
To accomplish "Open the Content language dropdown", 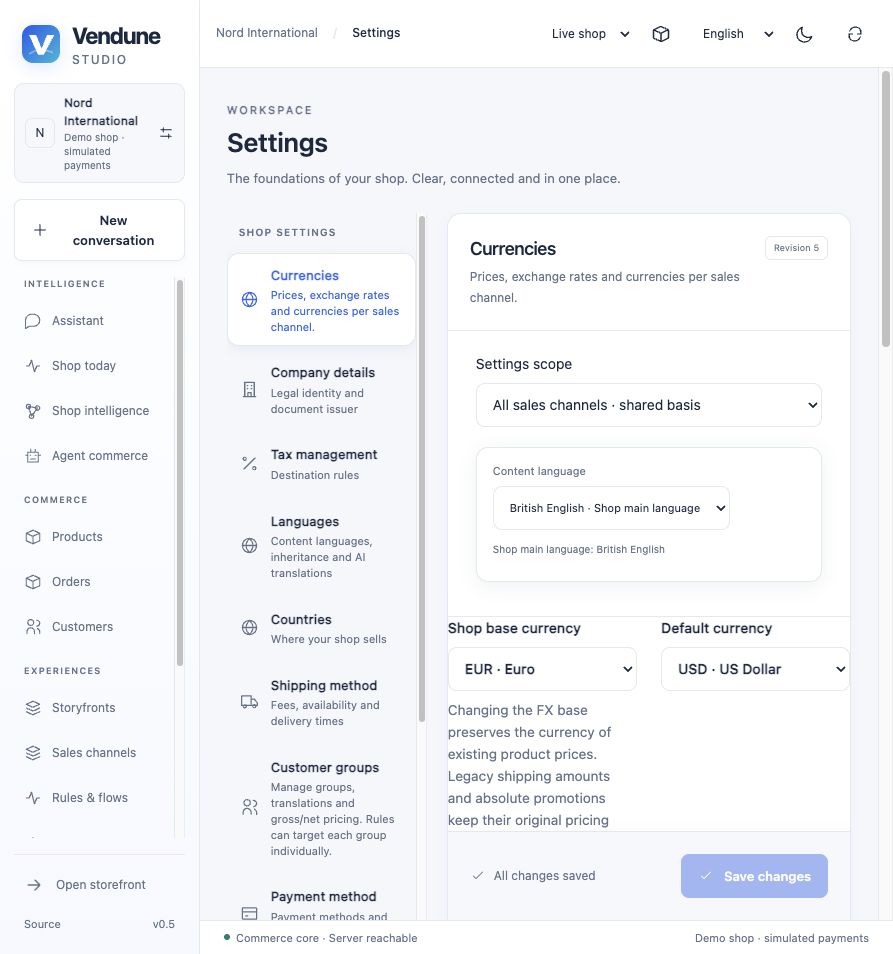I will [611, 508].
